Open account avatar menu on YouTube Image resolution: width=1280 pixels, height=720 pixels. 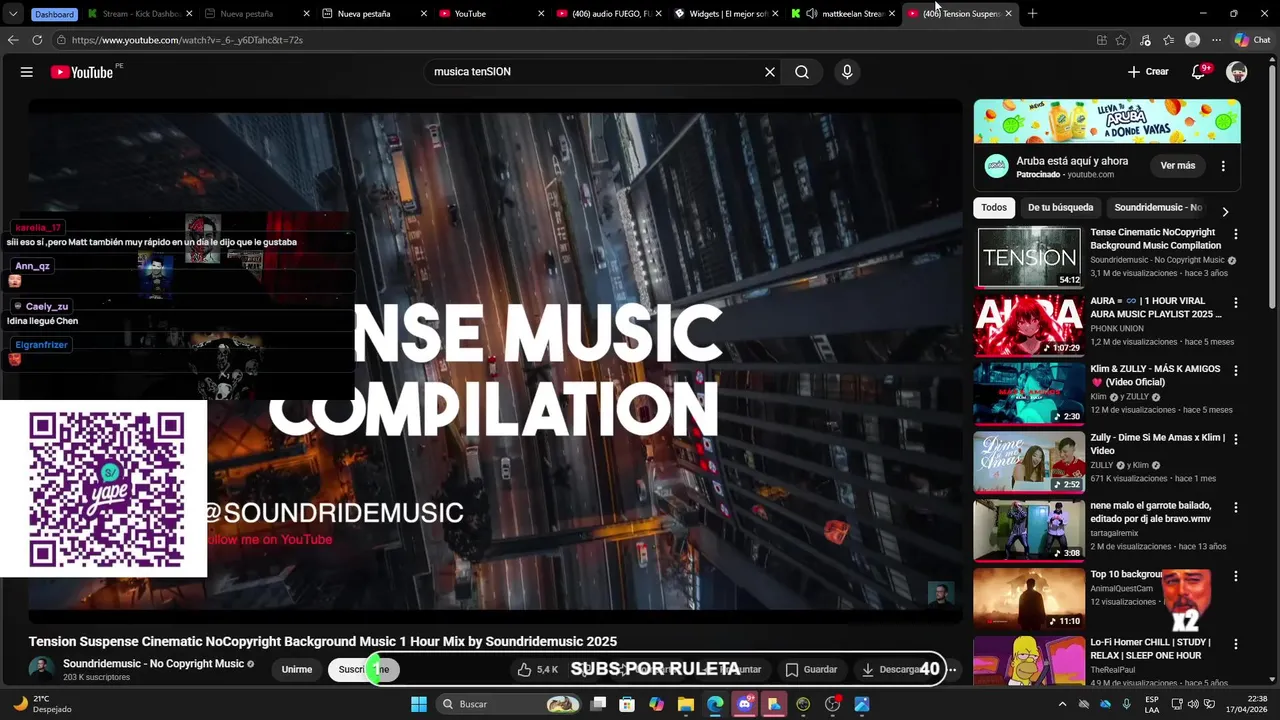(1237, 72)
